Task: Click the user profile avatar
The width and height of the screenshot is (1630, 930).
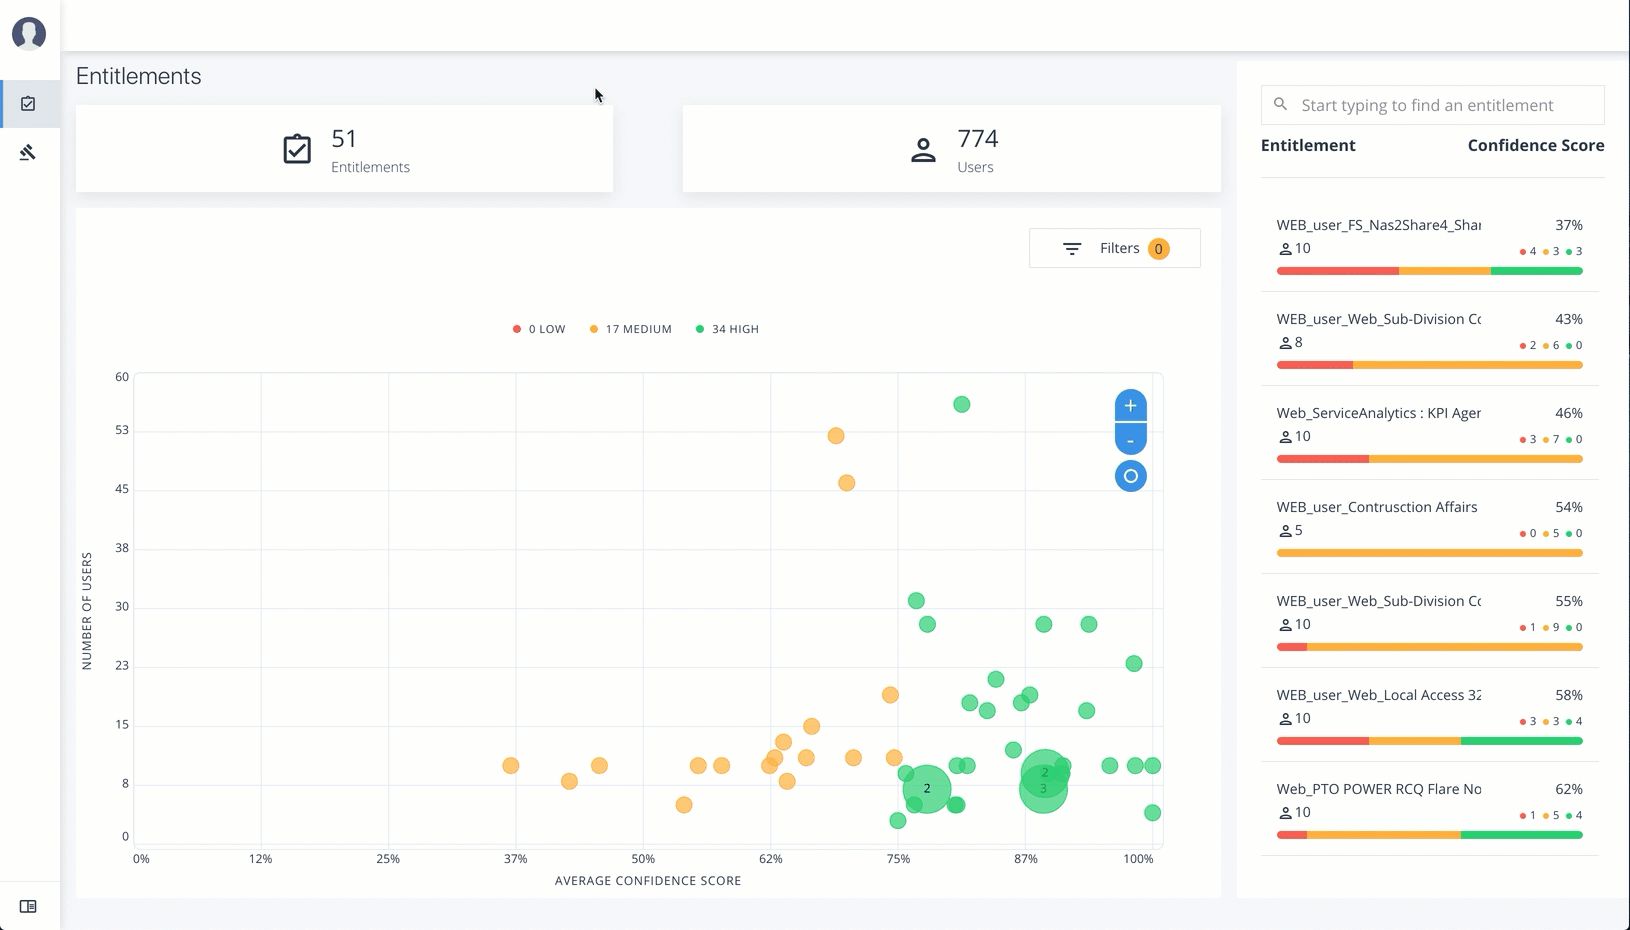Action: coord(29,33)
